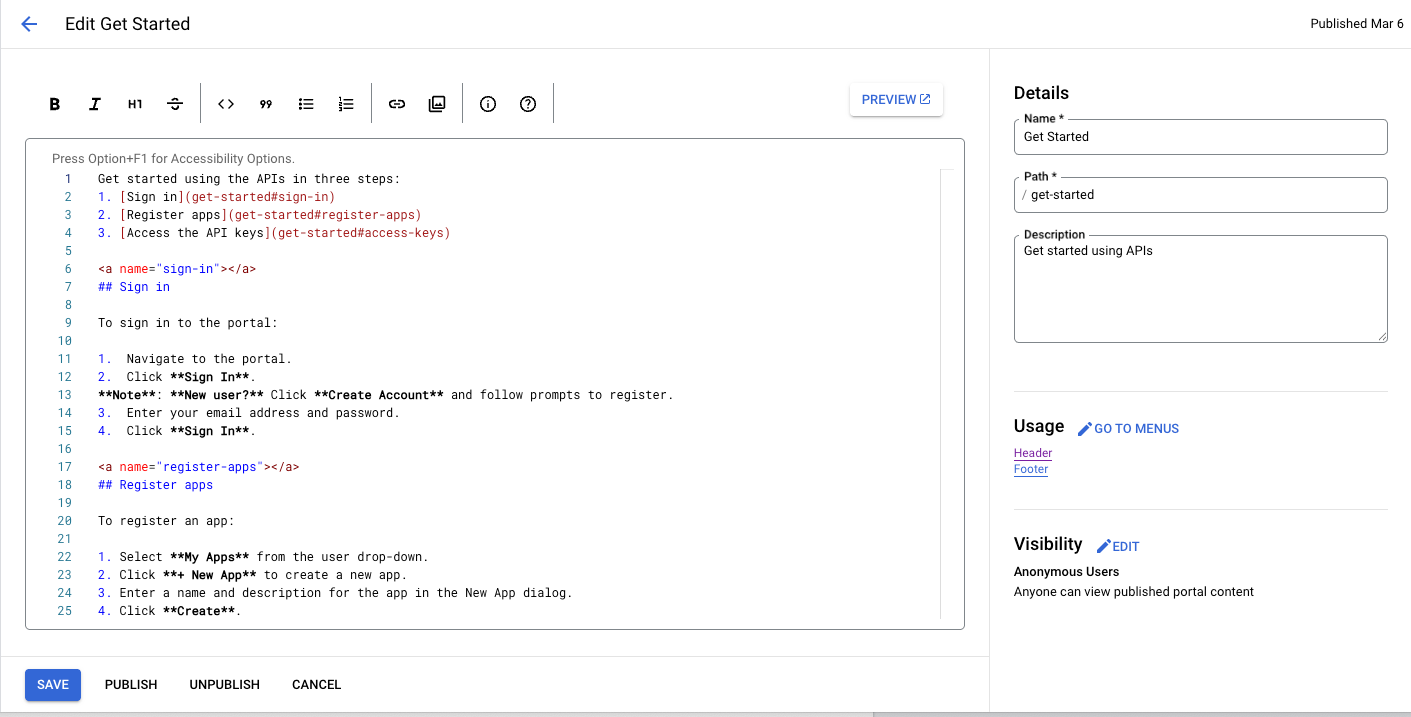This screenshot has height=717, width=1411.
Task: Open the info icon in toolbar
Action: click(488, 104)
